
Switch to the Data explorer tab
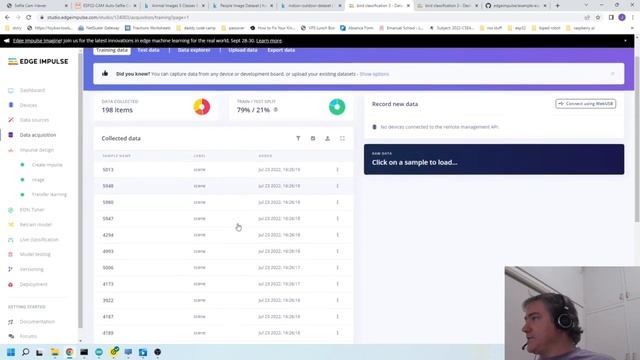coord(194,50)
